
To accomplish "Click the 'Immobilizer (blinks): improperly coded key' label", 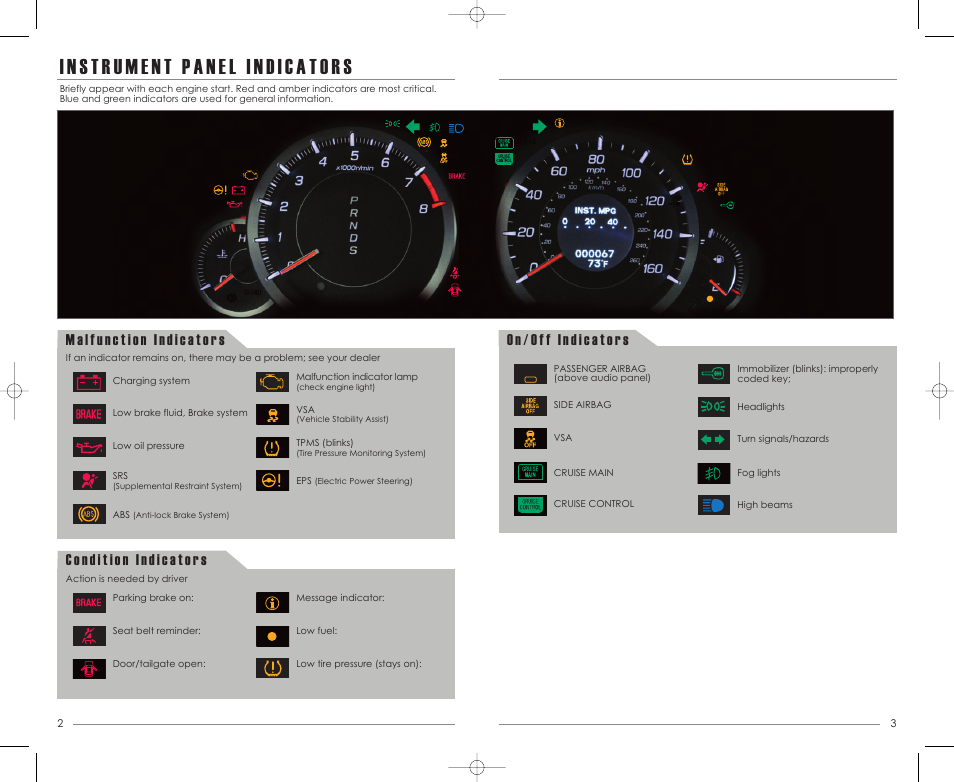I will [807, 374].
